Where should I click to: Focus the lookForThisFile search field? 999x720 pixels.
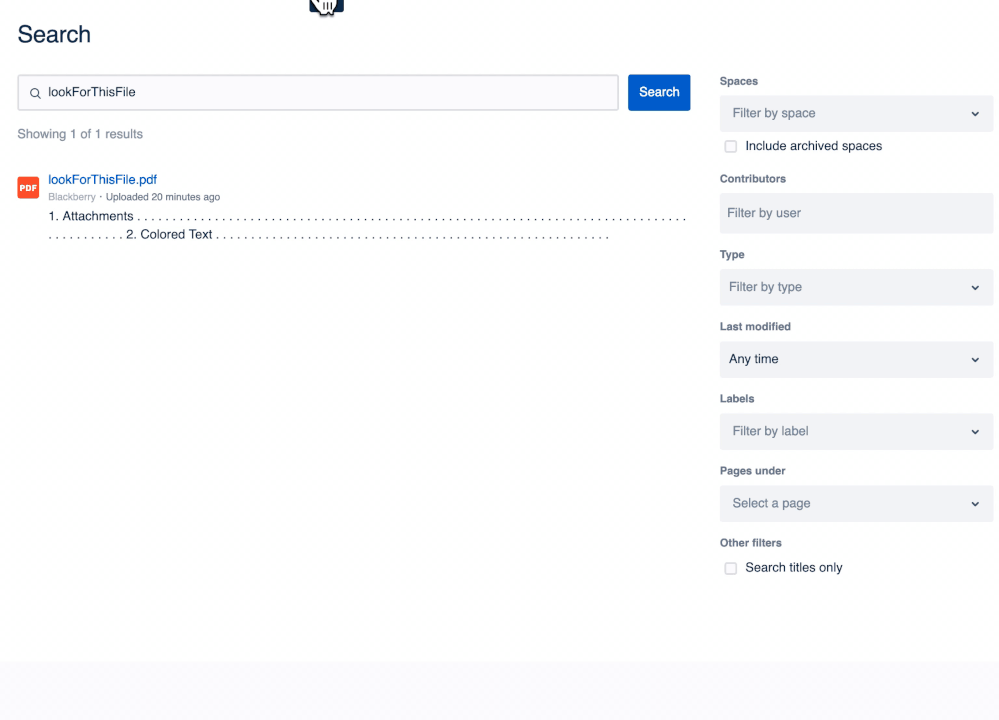tap(318, 92)
